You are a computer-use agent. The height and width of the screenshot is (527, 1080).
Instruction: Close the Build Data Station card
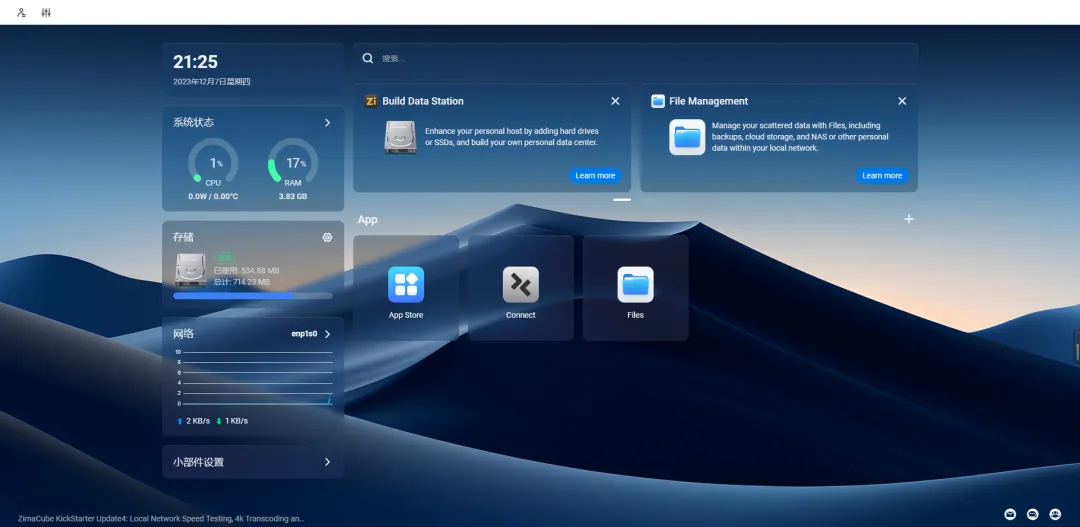coord(615,101)
